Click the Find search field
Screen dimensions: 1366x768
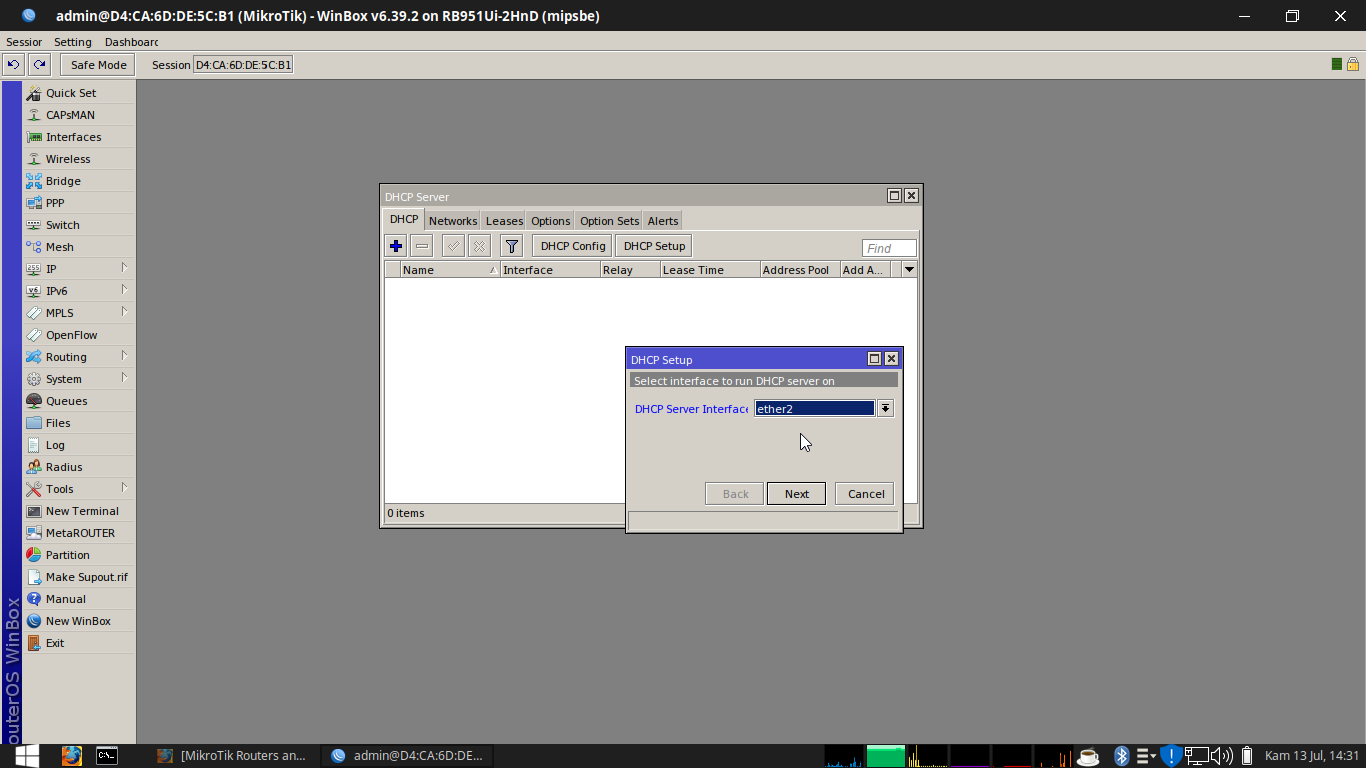889,248
